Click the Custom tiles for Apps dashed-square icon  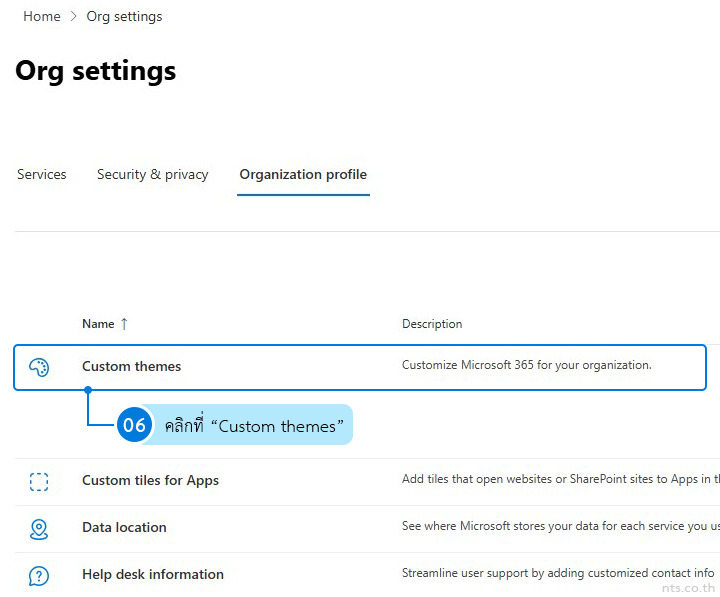click(x=39, y=482)
